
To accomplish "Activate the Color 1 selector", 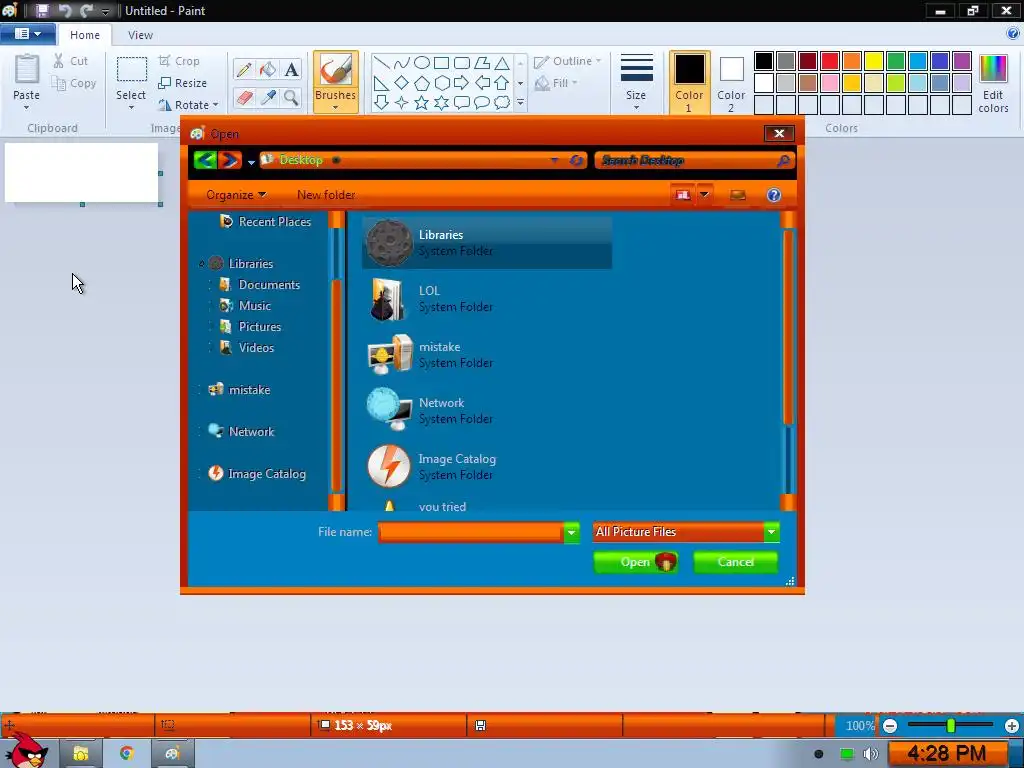I will [x=689, y=82].
